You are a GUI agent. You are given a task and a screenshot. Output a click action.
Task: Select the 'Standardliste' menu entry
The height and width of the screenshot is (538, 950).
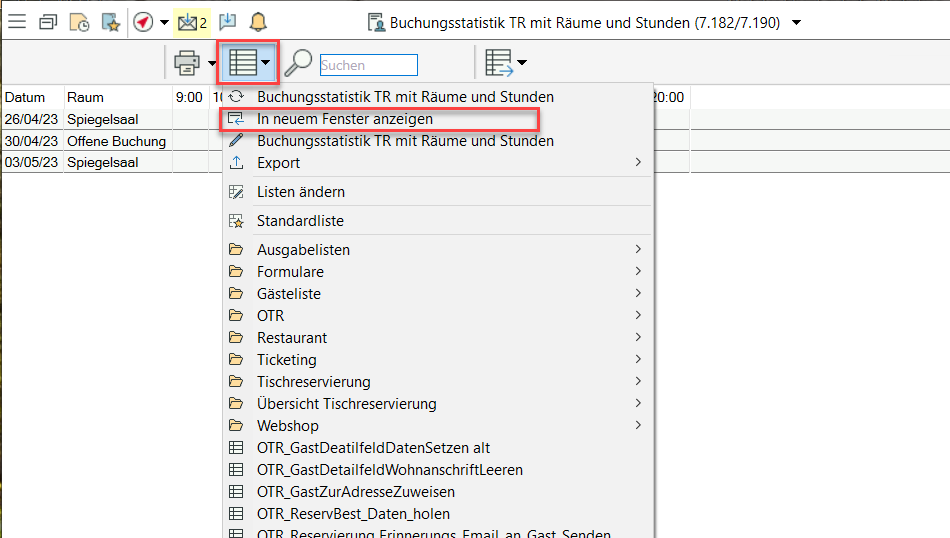[x=300, y=221]
